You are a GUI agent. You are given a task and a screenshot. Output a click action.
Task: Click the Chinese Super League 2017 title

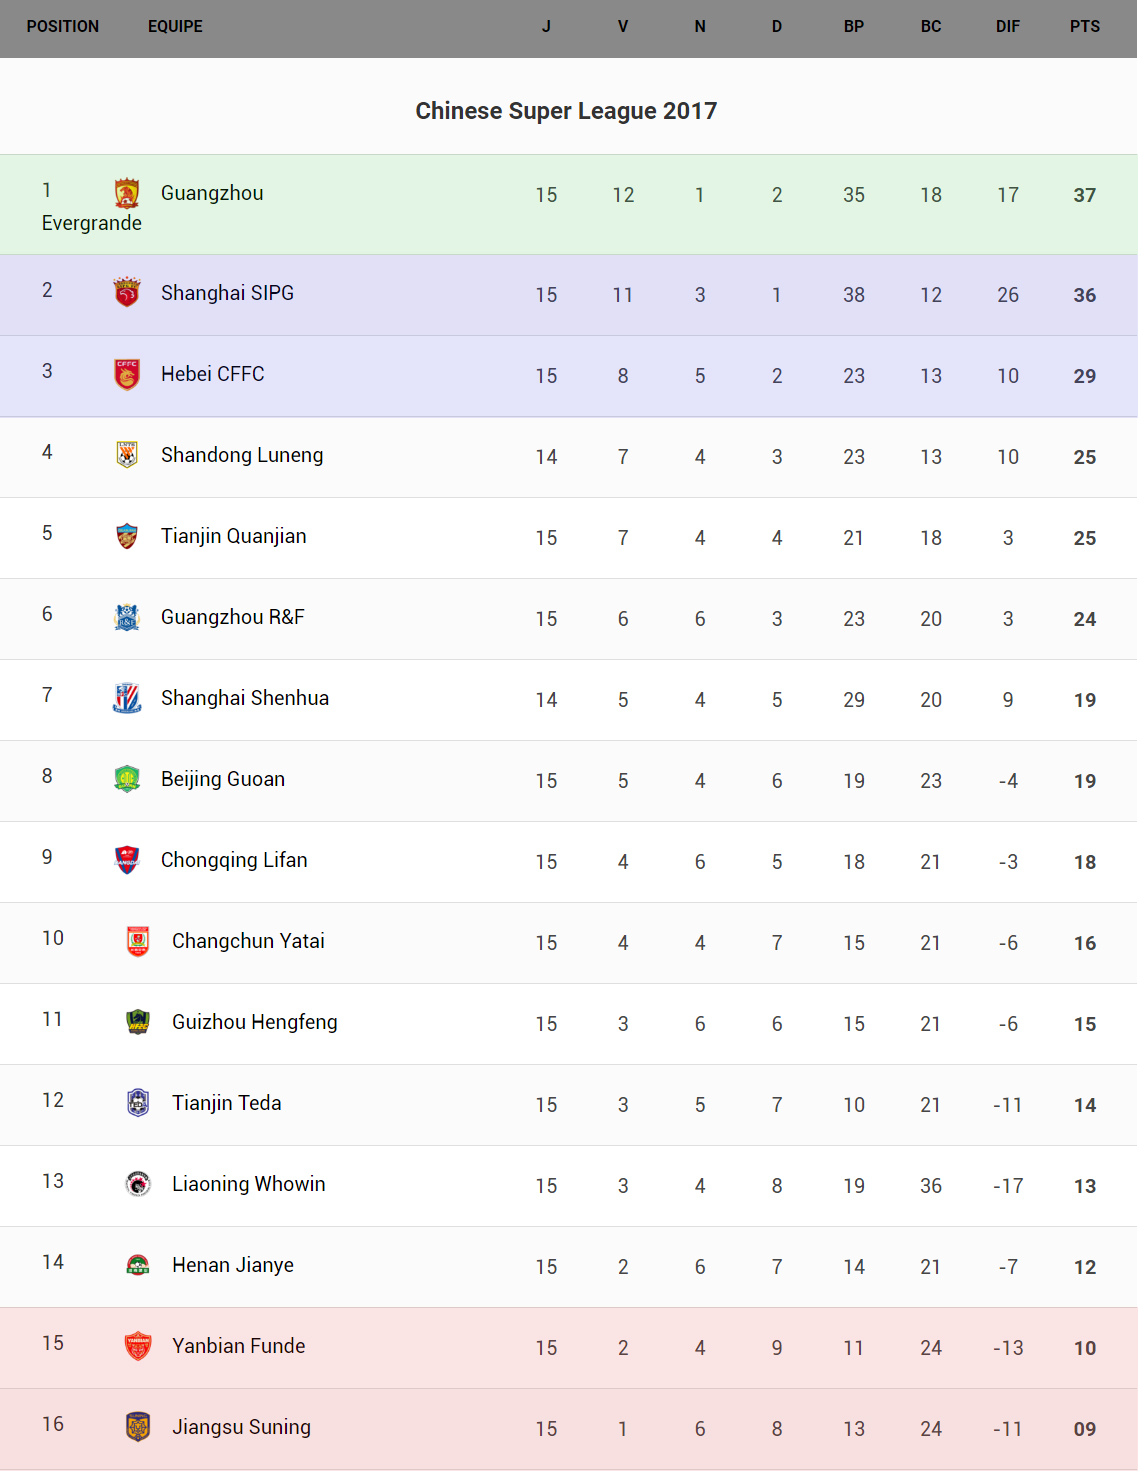(566, 111)
